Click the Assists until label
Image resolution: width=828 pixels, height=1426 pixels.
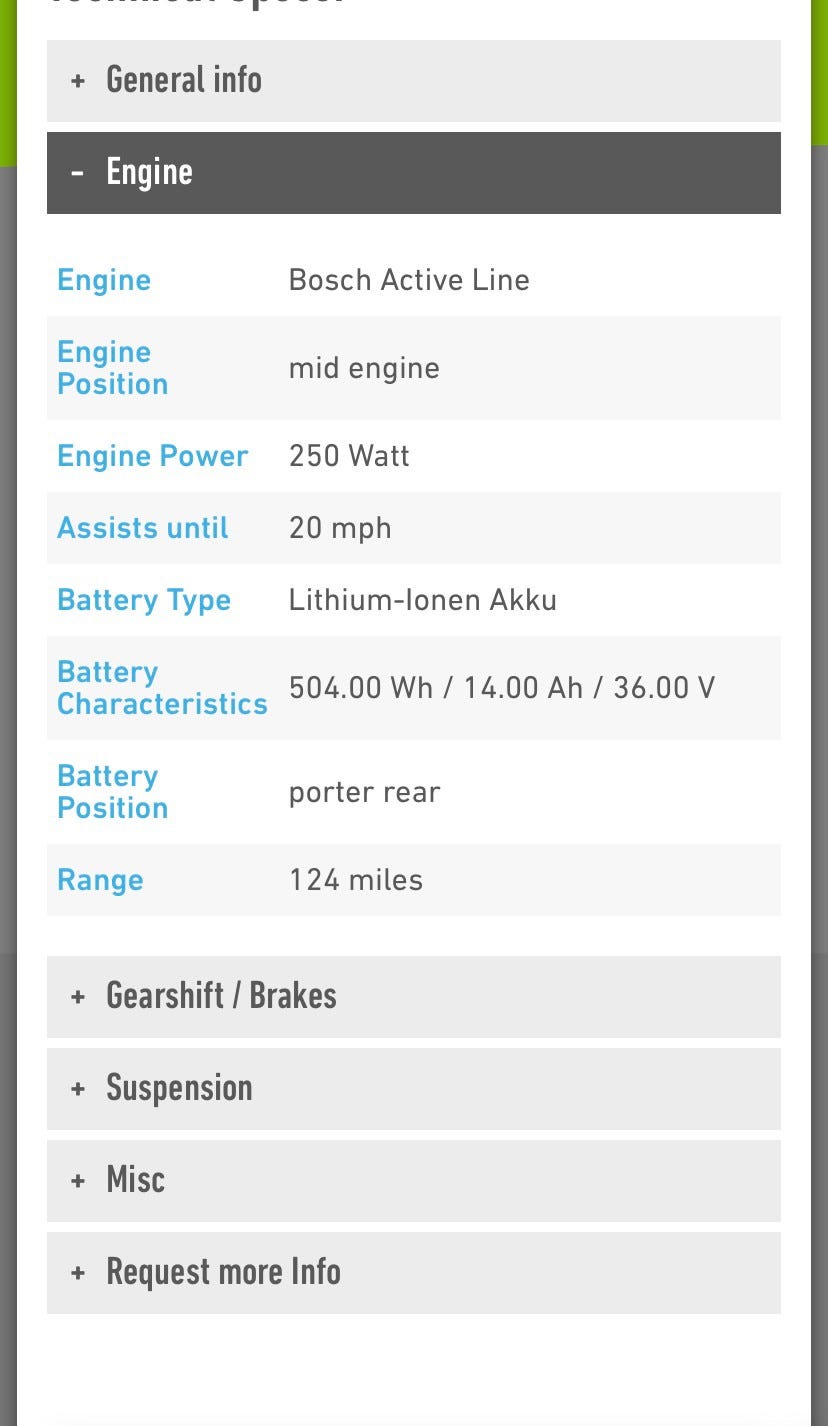click(x=142, y=528)
